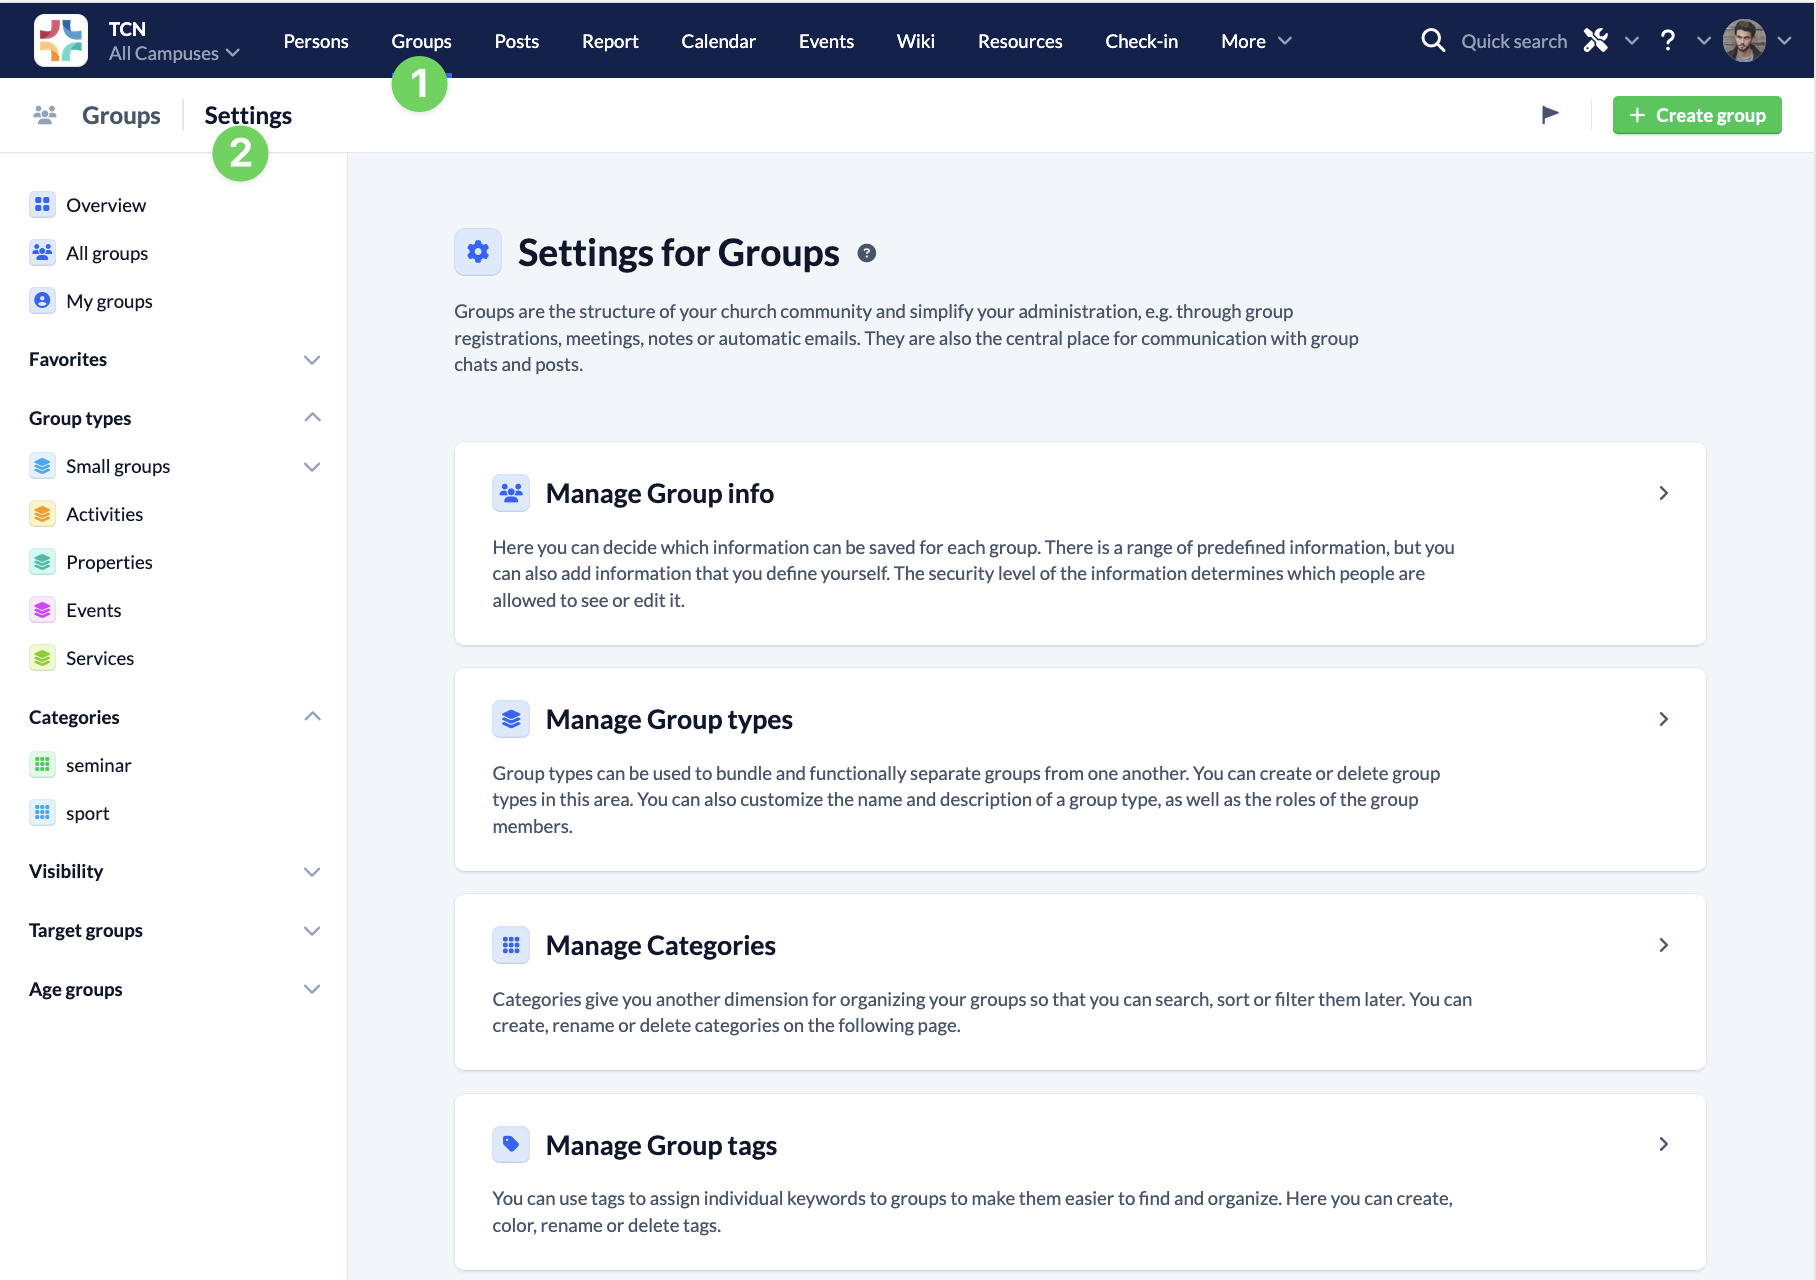
Task: Click the Manage Group info icon
Action: [x=511, y=492]
